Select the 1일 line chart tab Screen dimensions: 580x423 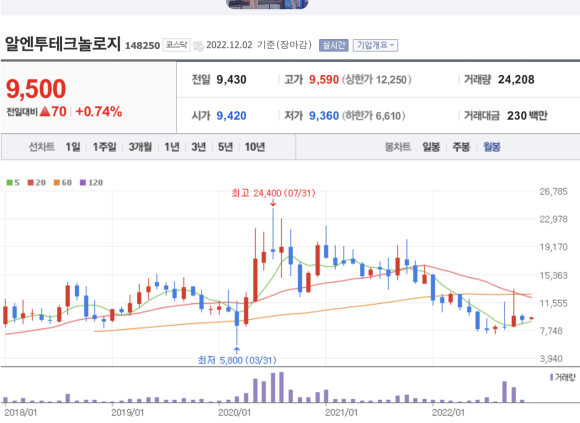pos(73,147)
